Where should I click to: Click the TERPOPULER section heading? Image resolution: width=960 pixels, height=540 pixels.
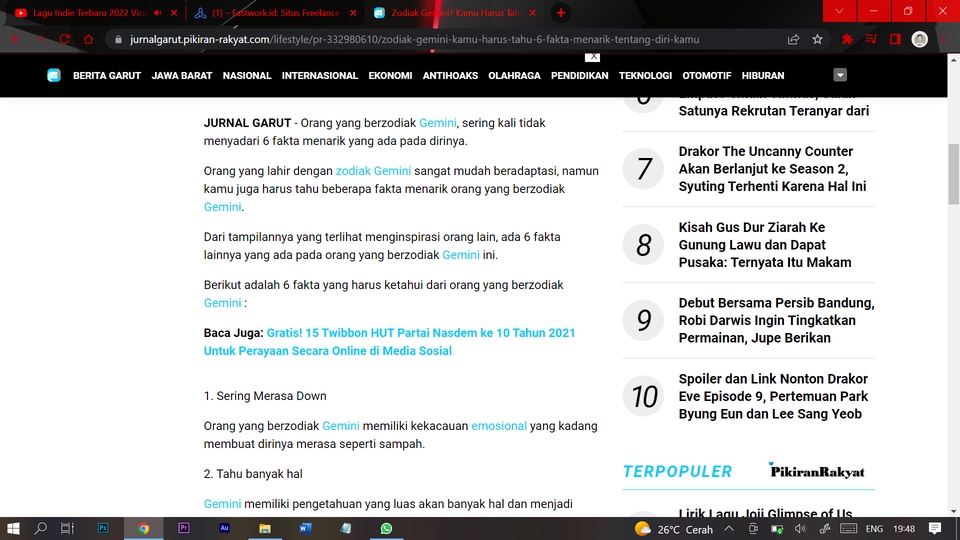677,471
